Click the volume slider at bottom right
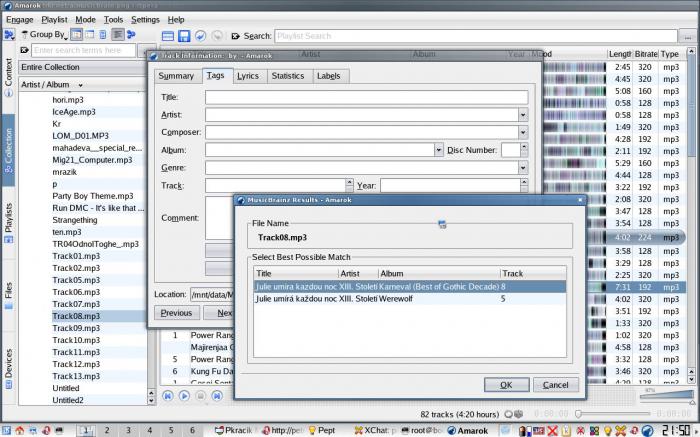 (x=667, y=396)
